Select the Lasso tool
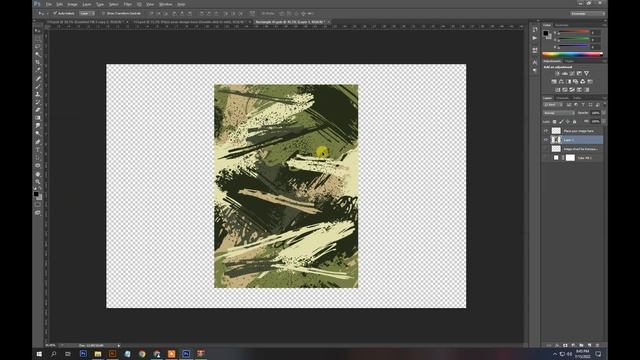The image size is (640, 360). pos(38,47)
